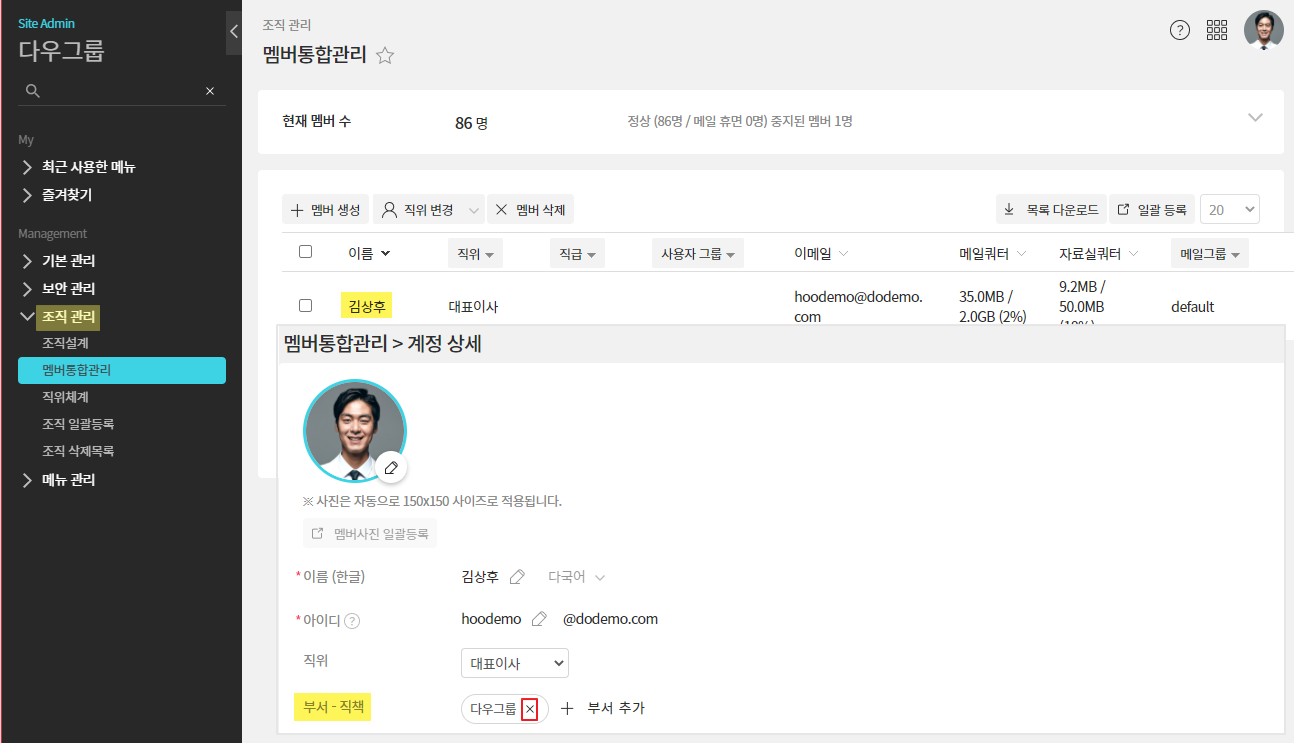This screenshot has height=743, width=1294.
Task: Toggle the select-all checkbox in table header
Action: (306, 252)
